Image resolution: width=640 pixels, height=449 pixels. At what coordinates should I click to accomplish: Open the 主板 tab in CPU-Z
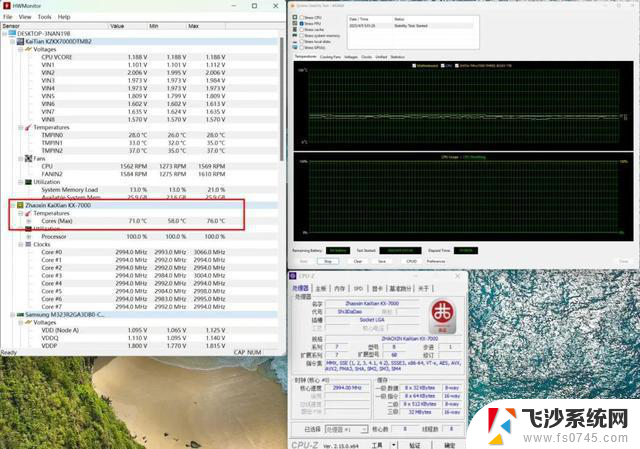tap(321, 288)
